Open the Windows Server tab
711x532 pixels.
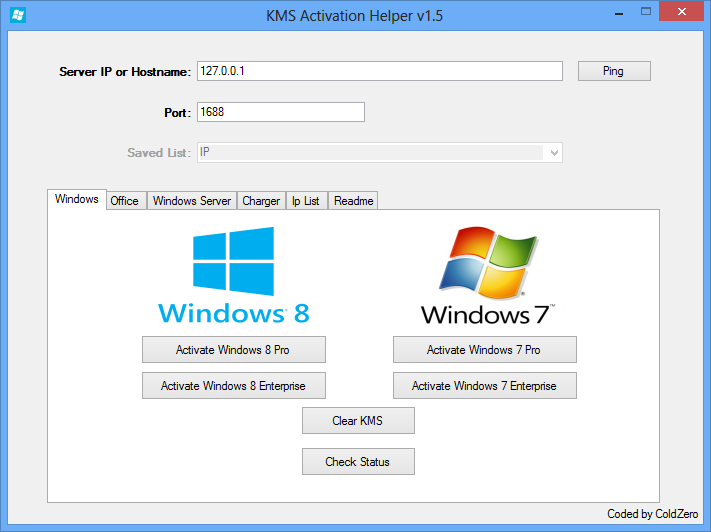click(x=192, y=201)
